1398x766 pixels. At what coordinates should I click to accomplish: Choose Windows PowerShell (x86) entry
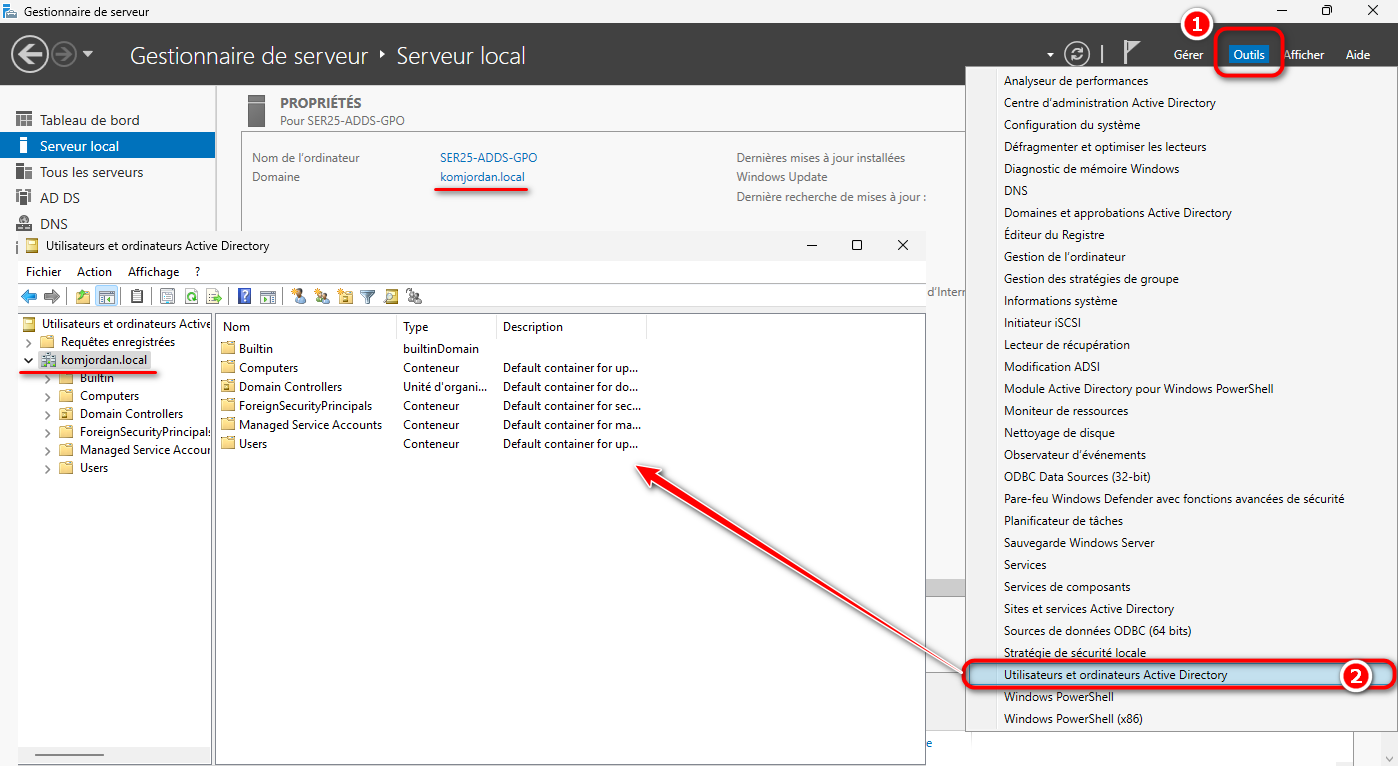pyautogui.click(x=1073, y=719)
